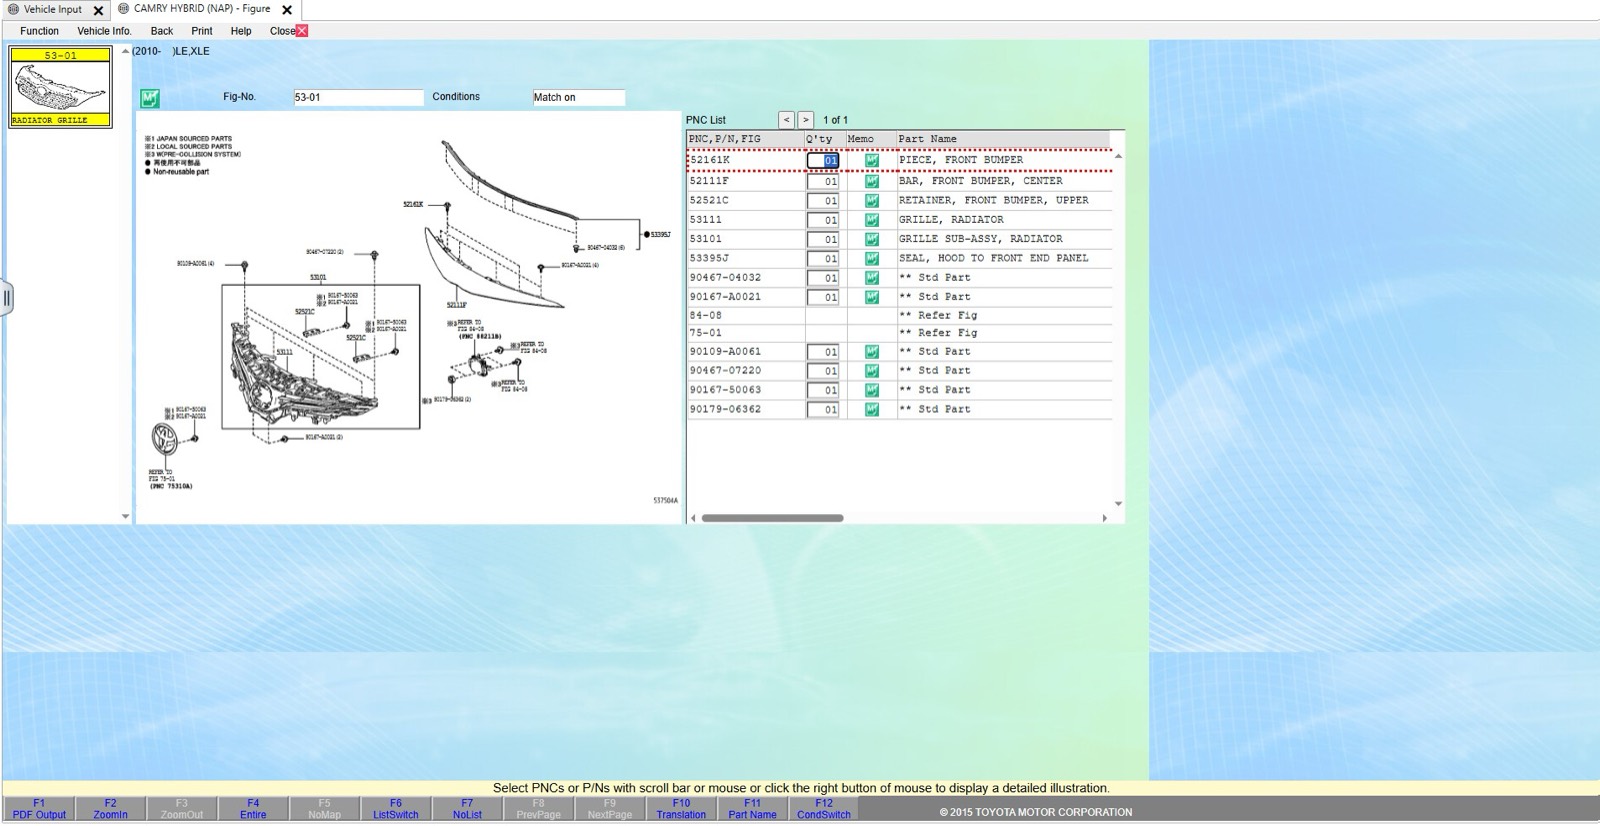Click quantity field for 90179-06362

point(823,409)
